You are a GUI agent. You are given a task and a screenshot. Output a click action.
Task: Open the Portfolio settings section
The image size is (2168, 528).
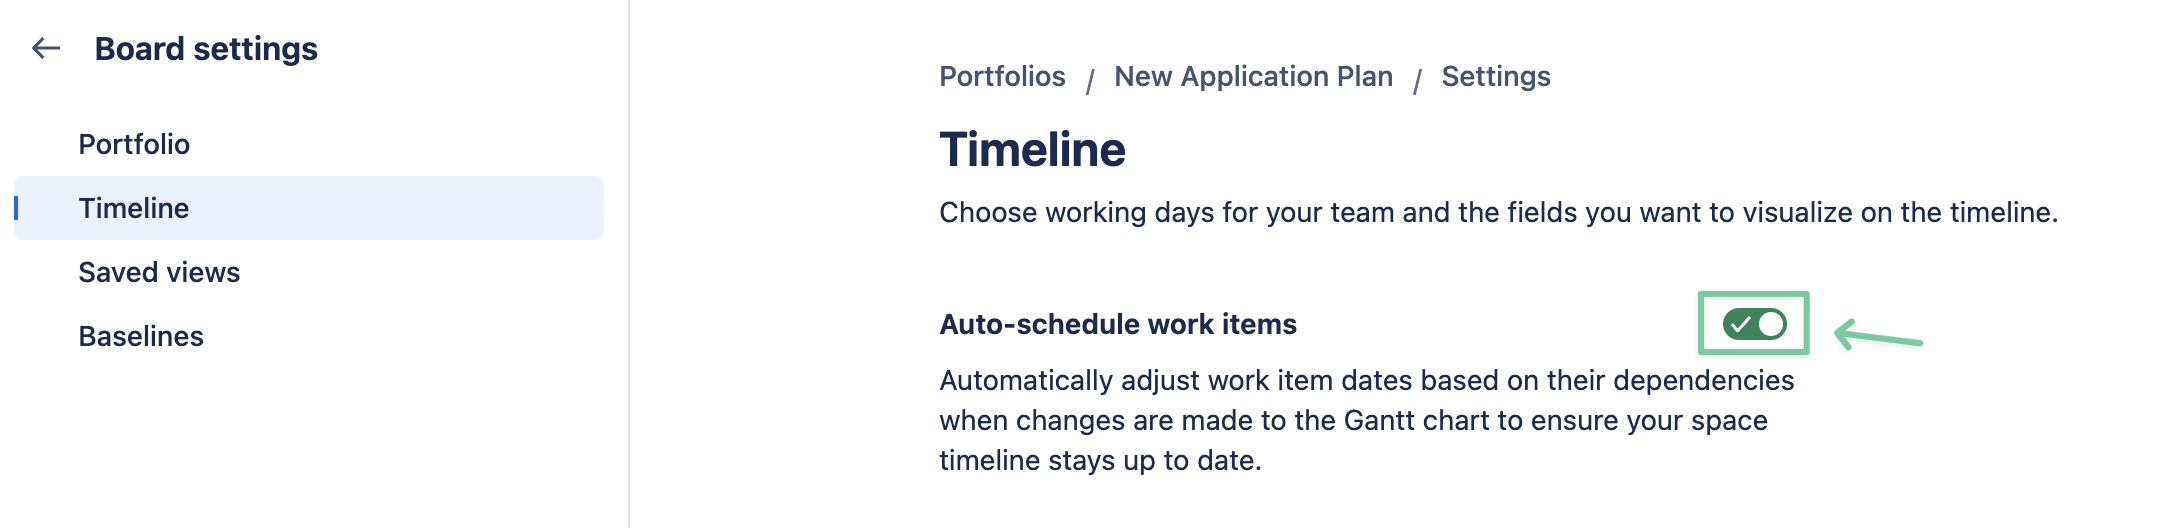tap(134, 144)
